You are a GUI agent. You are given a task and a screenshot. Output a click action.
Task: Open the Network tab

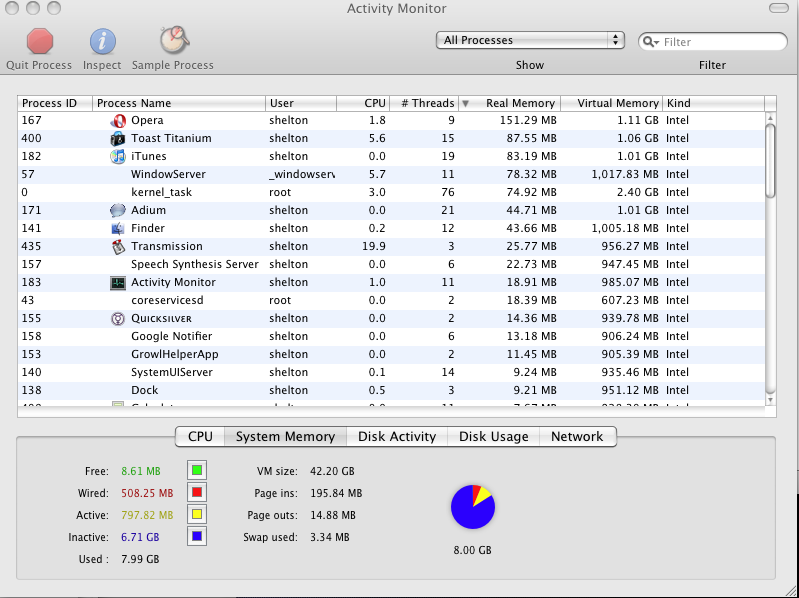point(577,437)
